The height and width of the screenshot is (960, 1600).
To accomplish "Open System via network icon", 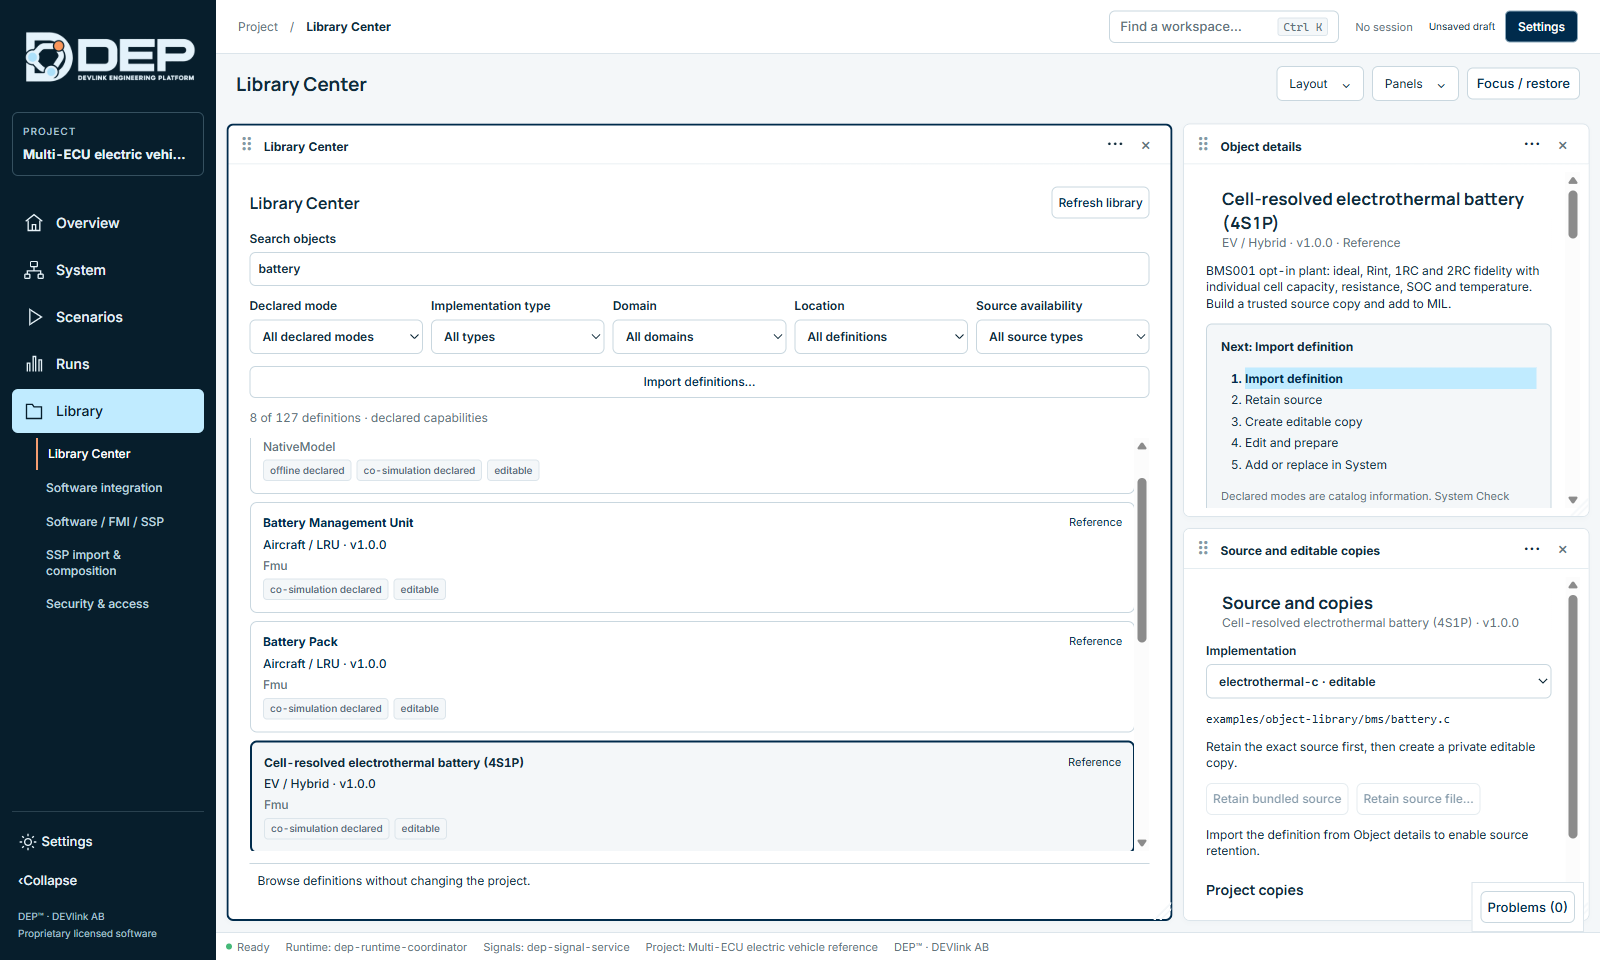I will point(34,270).
